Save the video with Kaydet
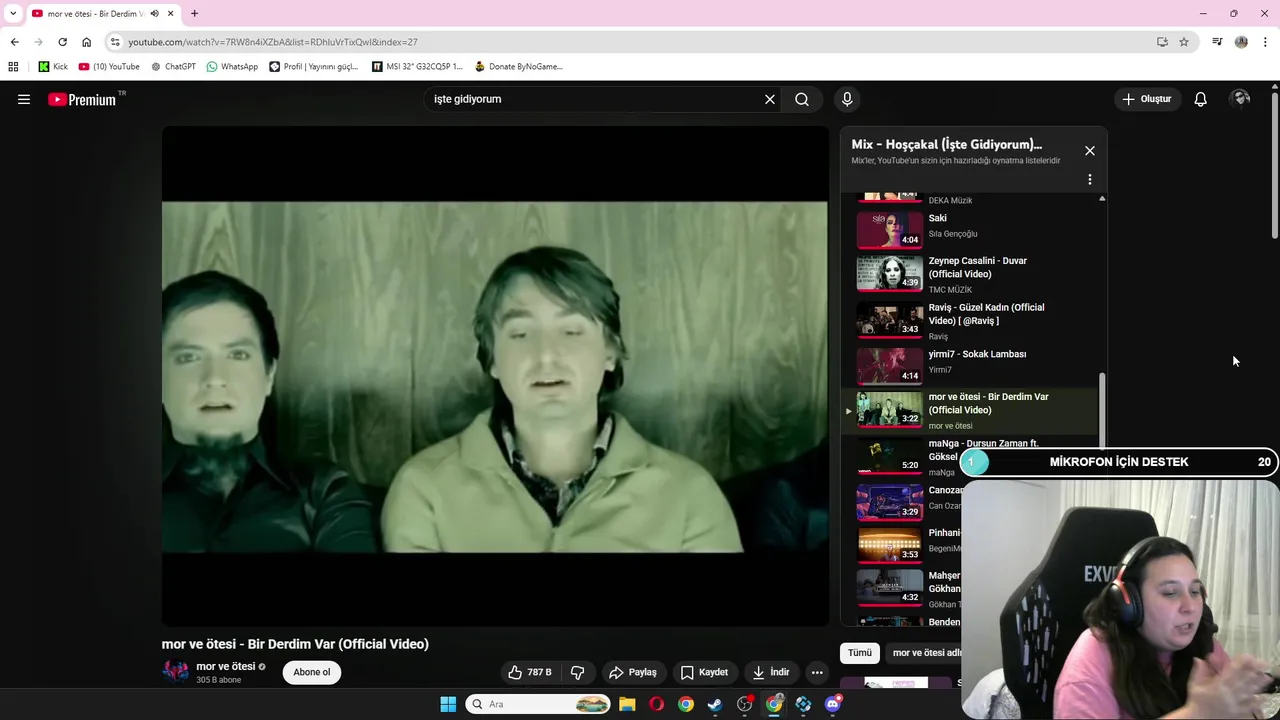The height and width of the screenshot is (720, 1280). click(x=704, y=672)
